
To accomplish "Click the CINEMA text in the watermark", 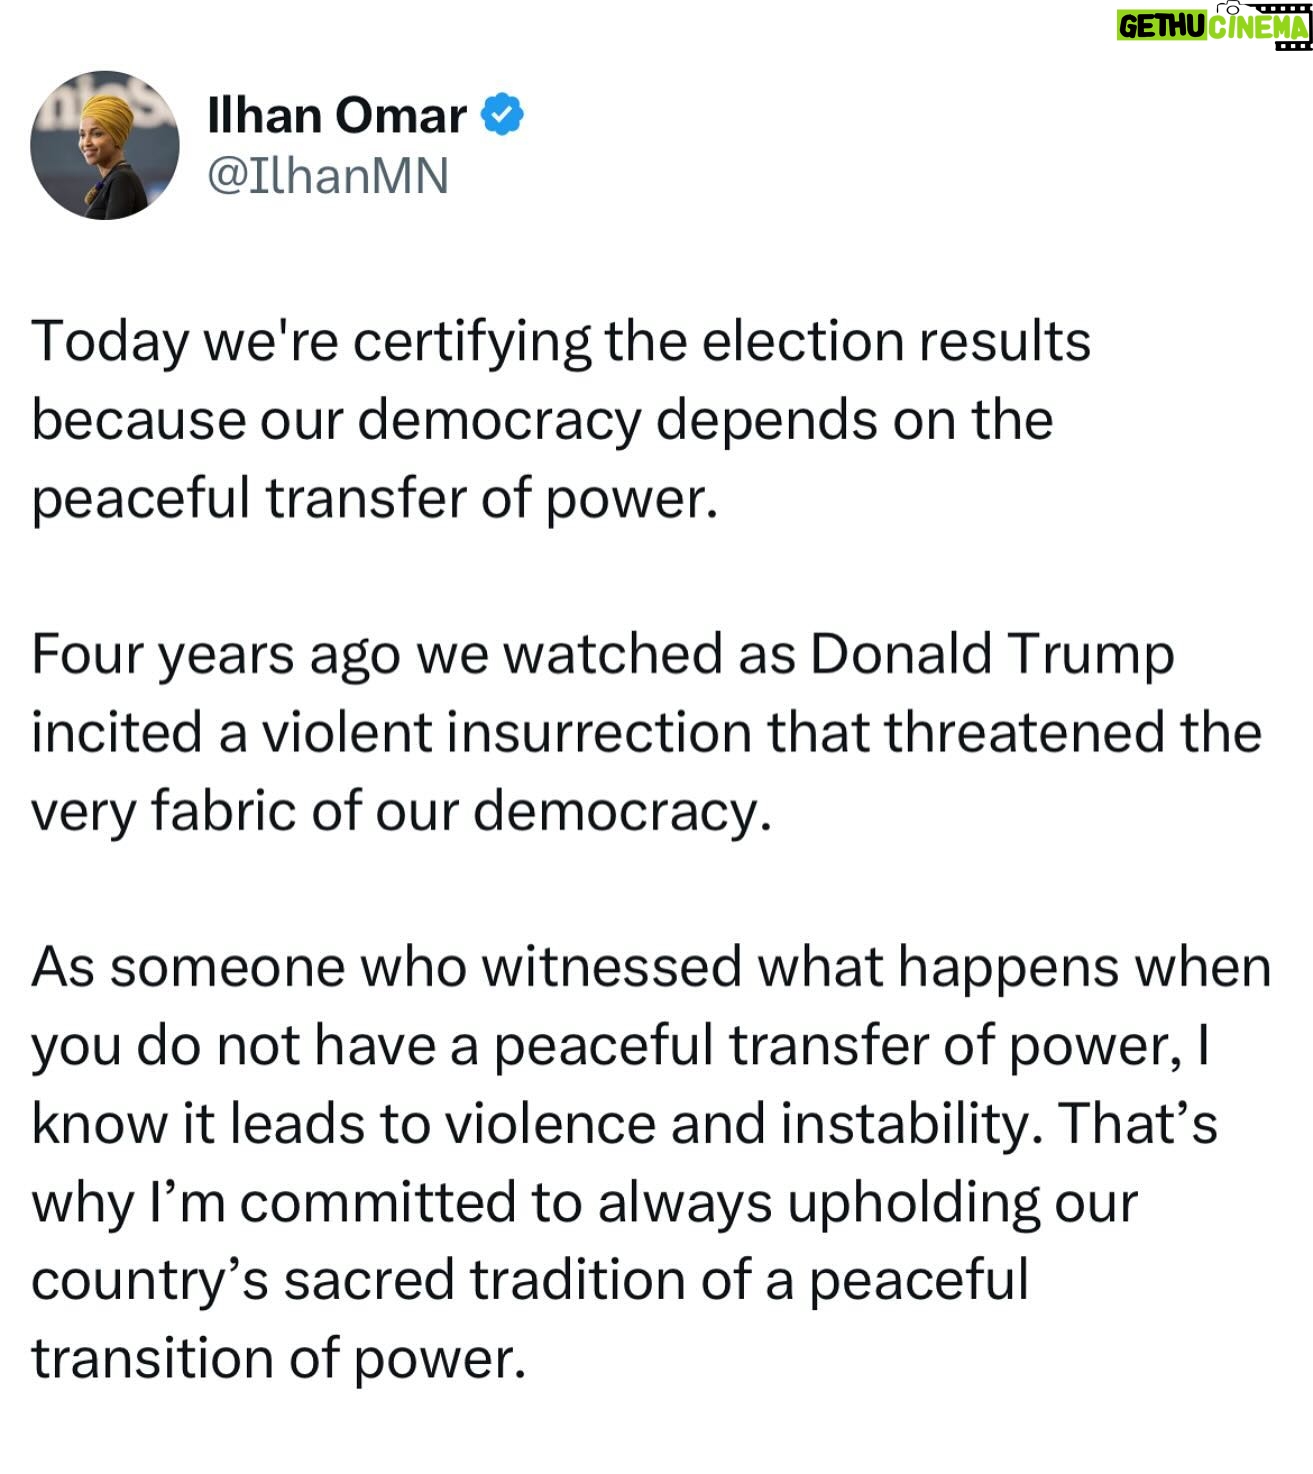I will [1258, 27].
